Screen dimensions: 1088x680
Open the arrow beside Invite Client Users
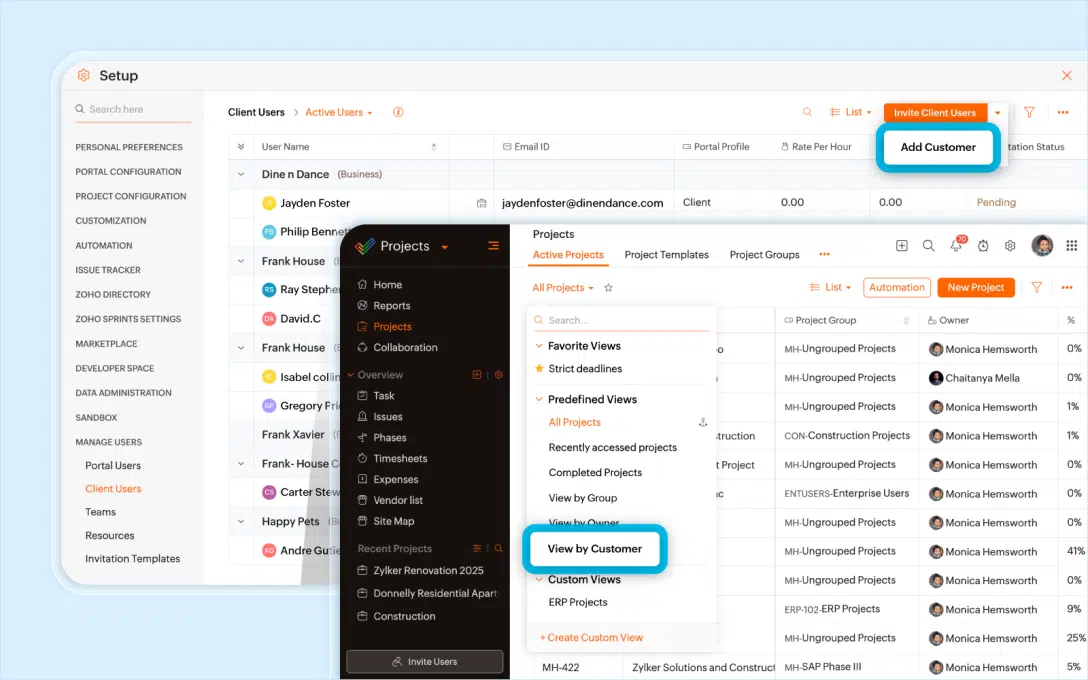pos(997,112)
